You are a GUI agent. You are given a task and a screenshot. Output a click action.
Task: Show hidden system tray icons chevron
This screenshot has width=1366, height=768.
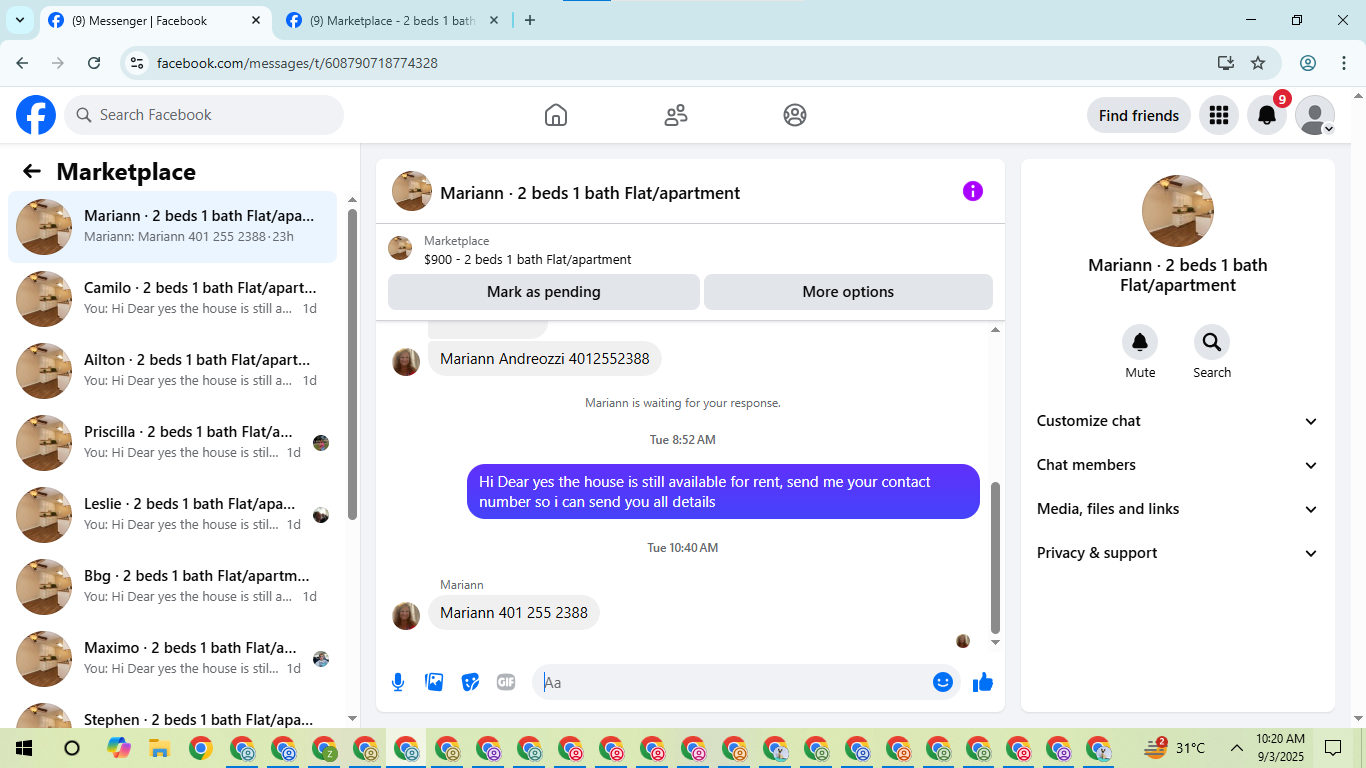[1237, 748]
